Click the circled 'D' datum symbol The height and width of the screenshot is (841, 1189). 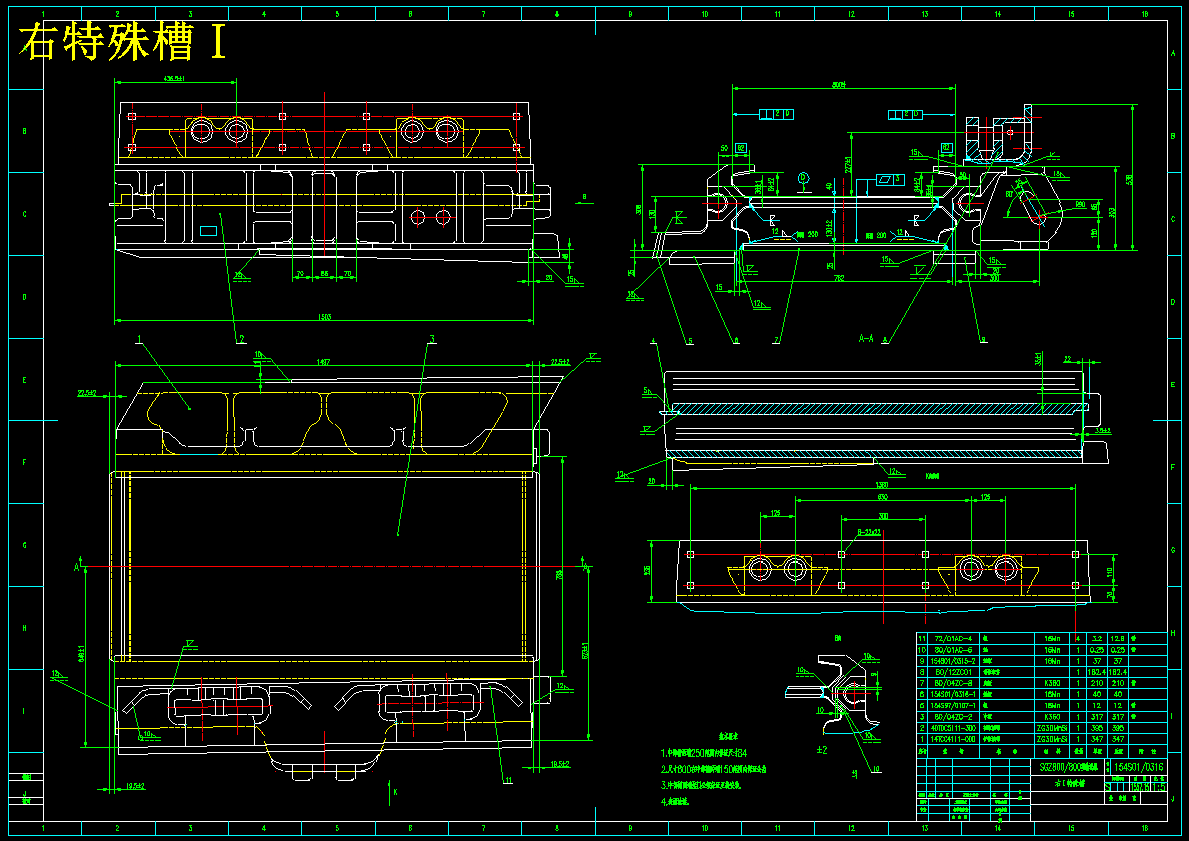(803, 178)
